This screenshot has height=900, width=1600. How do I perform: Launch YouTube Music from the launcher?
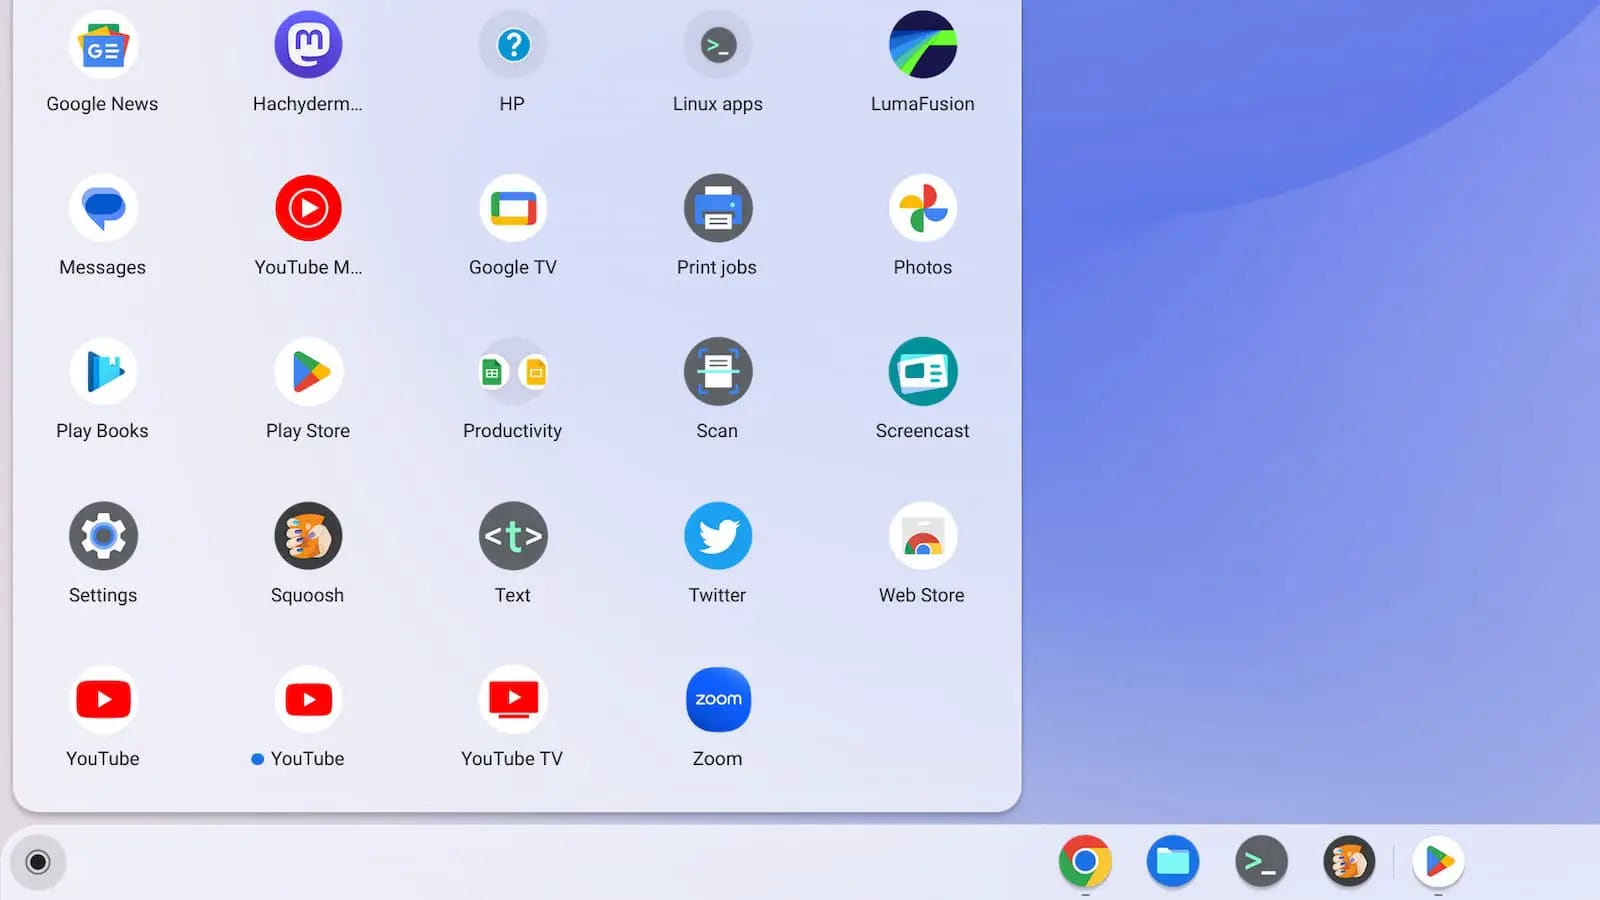308,208
